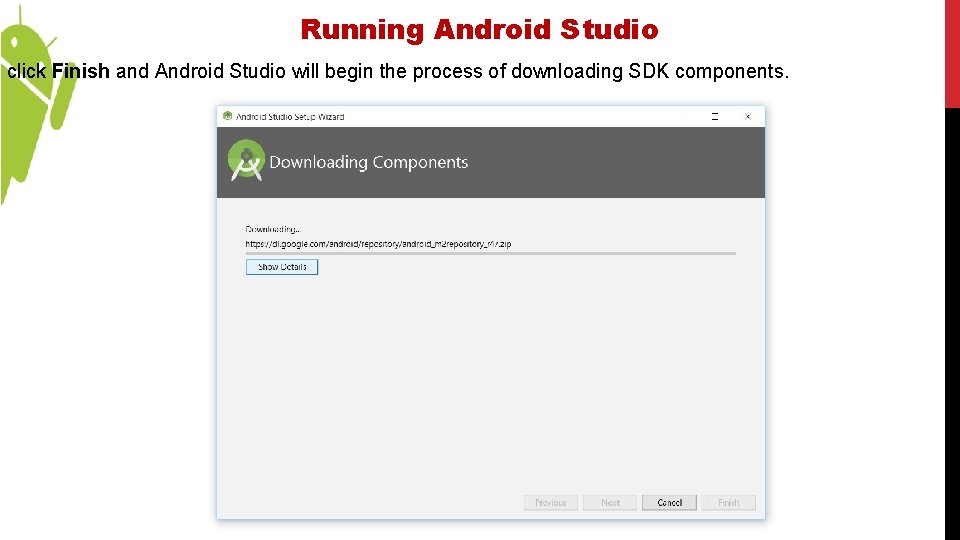Click the disabled Previous button
Viewport: 960px width, 540px height.
550,503
